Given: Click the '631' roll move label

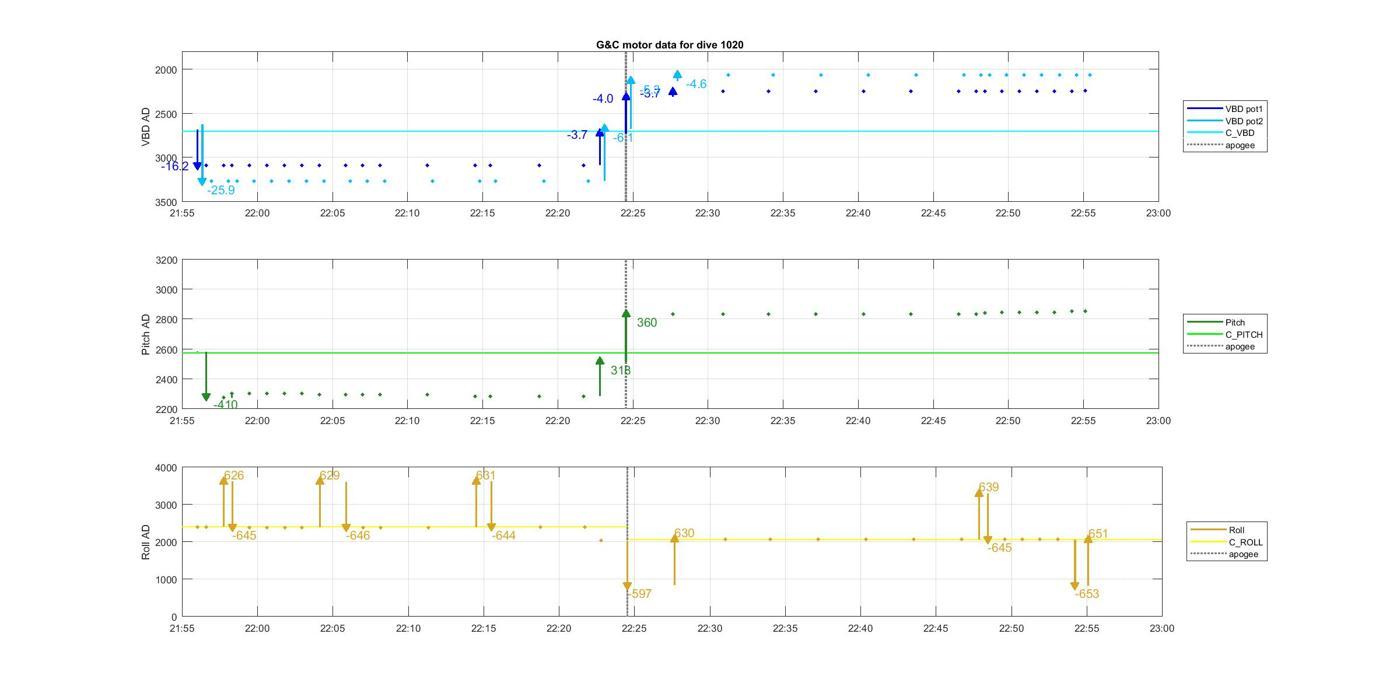Looking at the screenshot, I should point(485,476).
